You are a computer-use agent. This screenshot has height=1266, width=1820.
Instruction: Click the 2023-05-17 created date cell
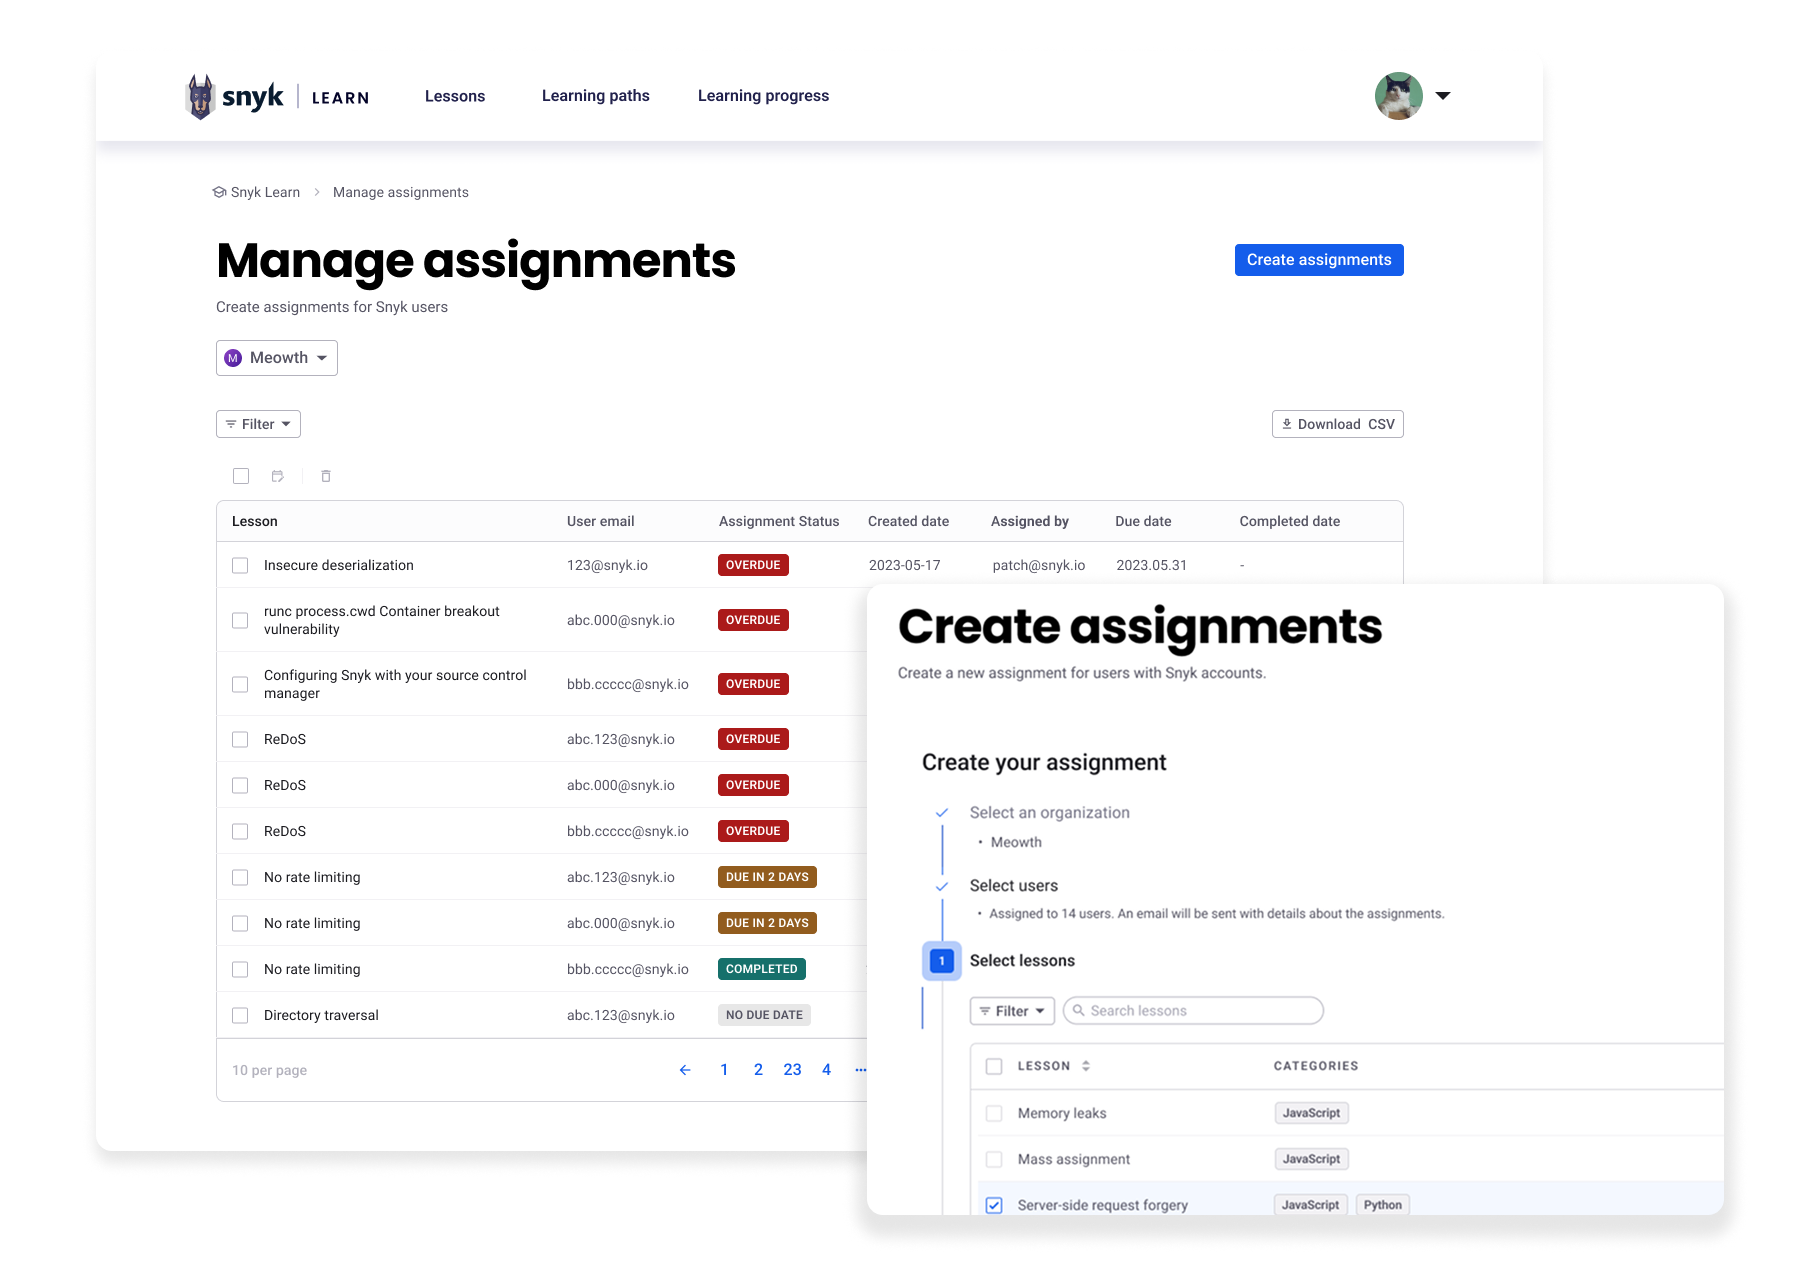click(904, 565)
